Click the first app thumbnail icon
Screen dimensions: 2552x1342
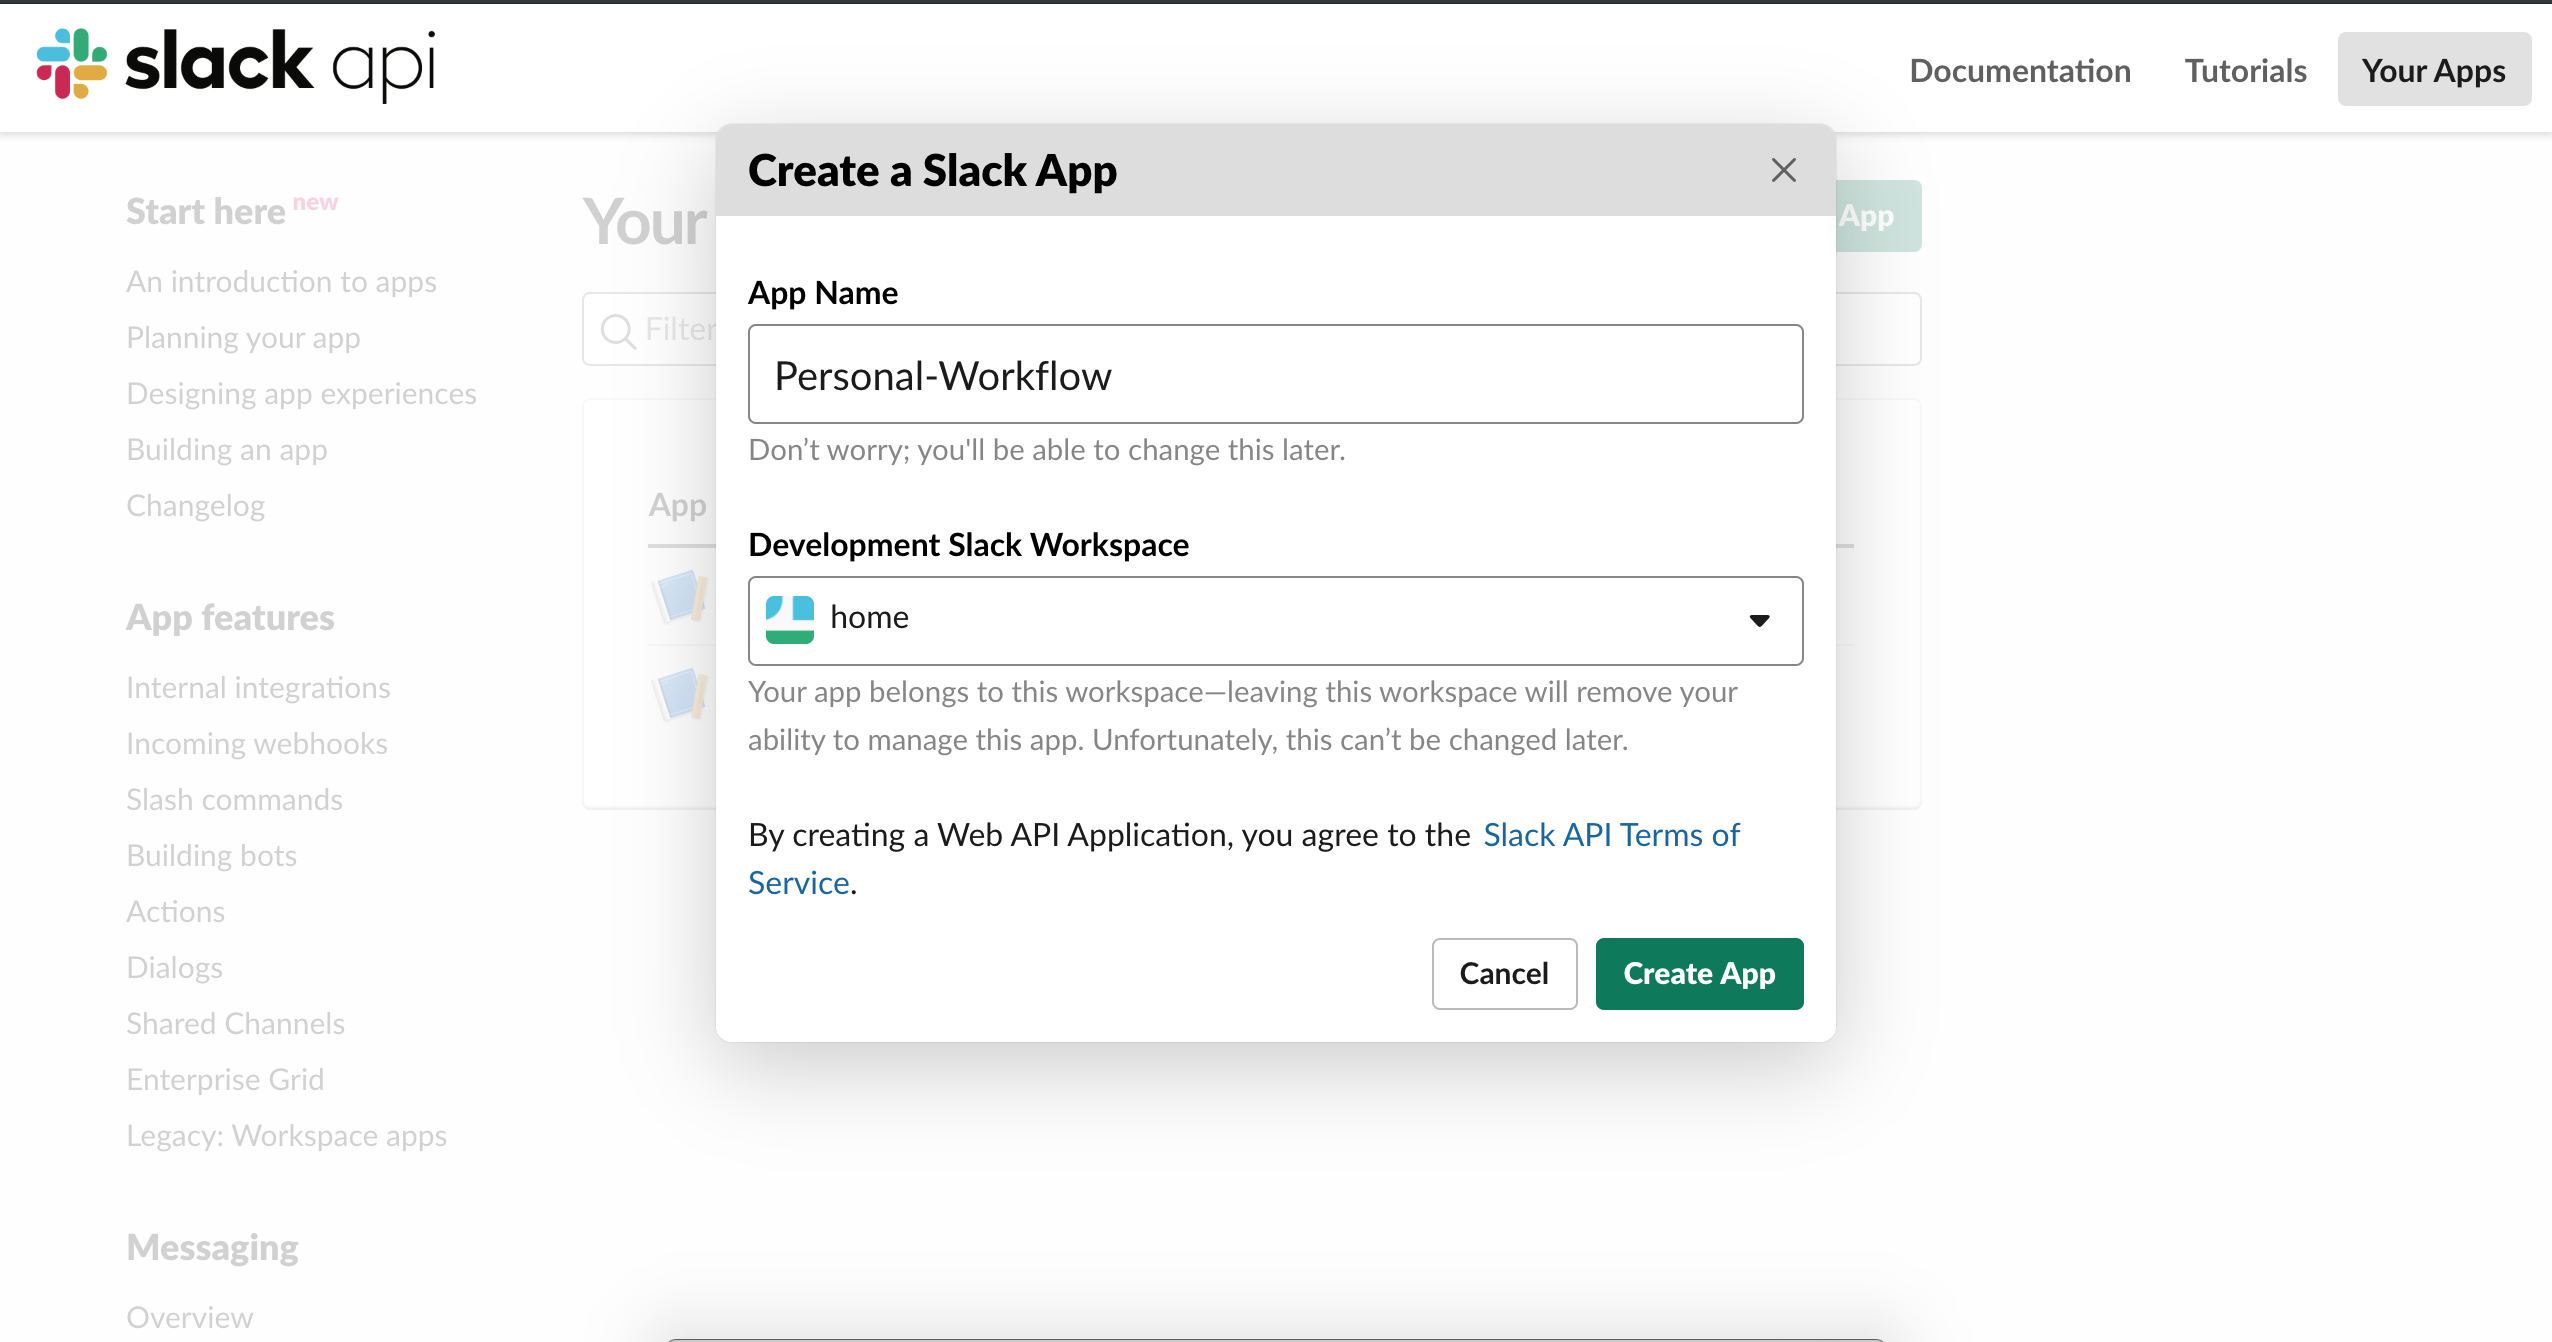pos(681,597)
